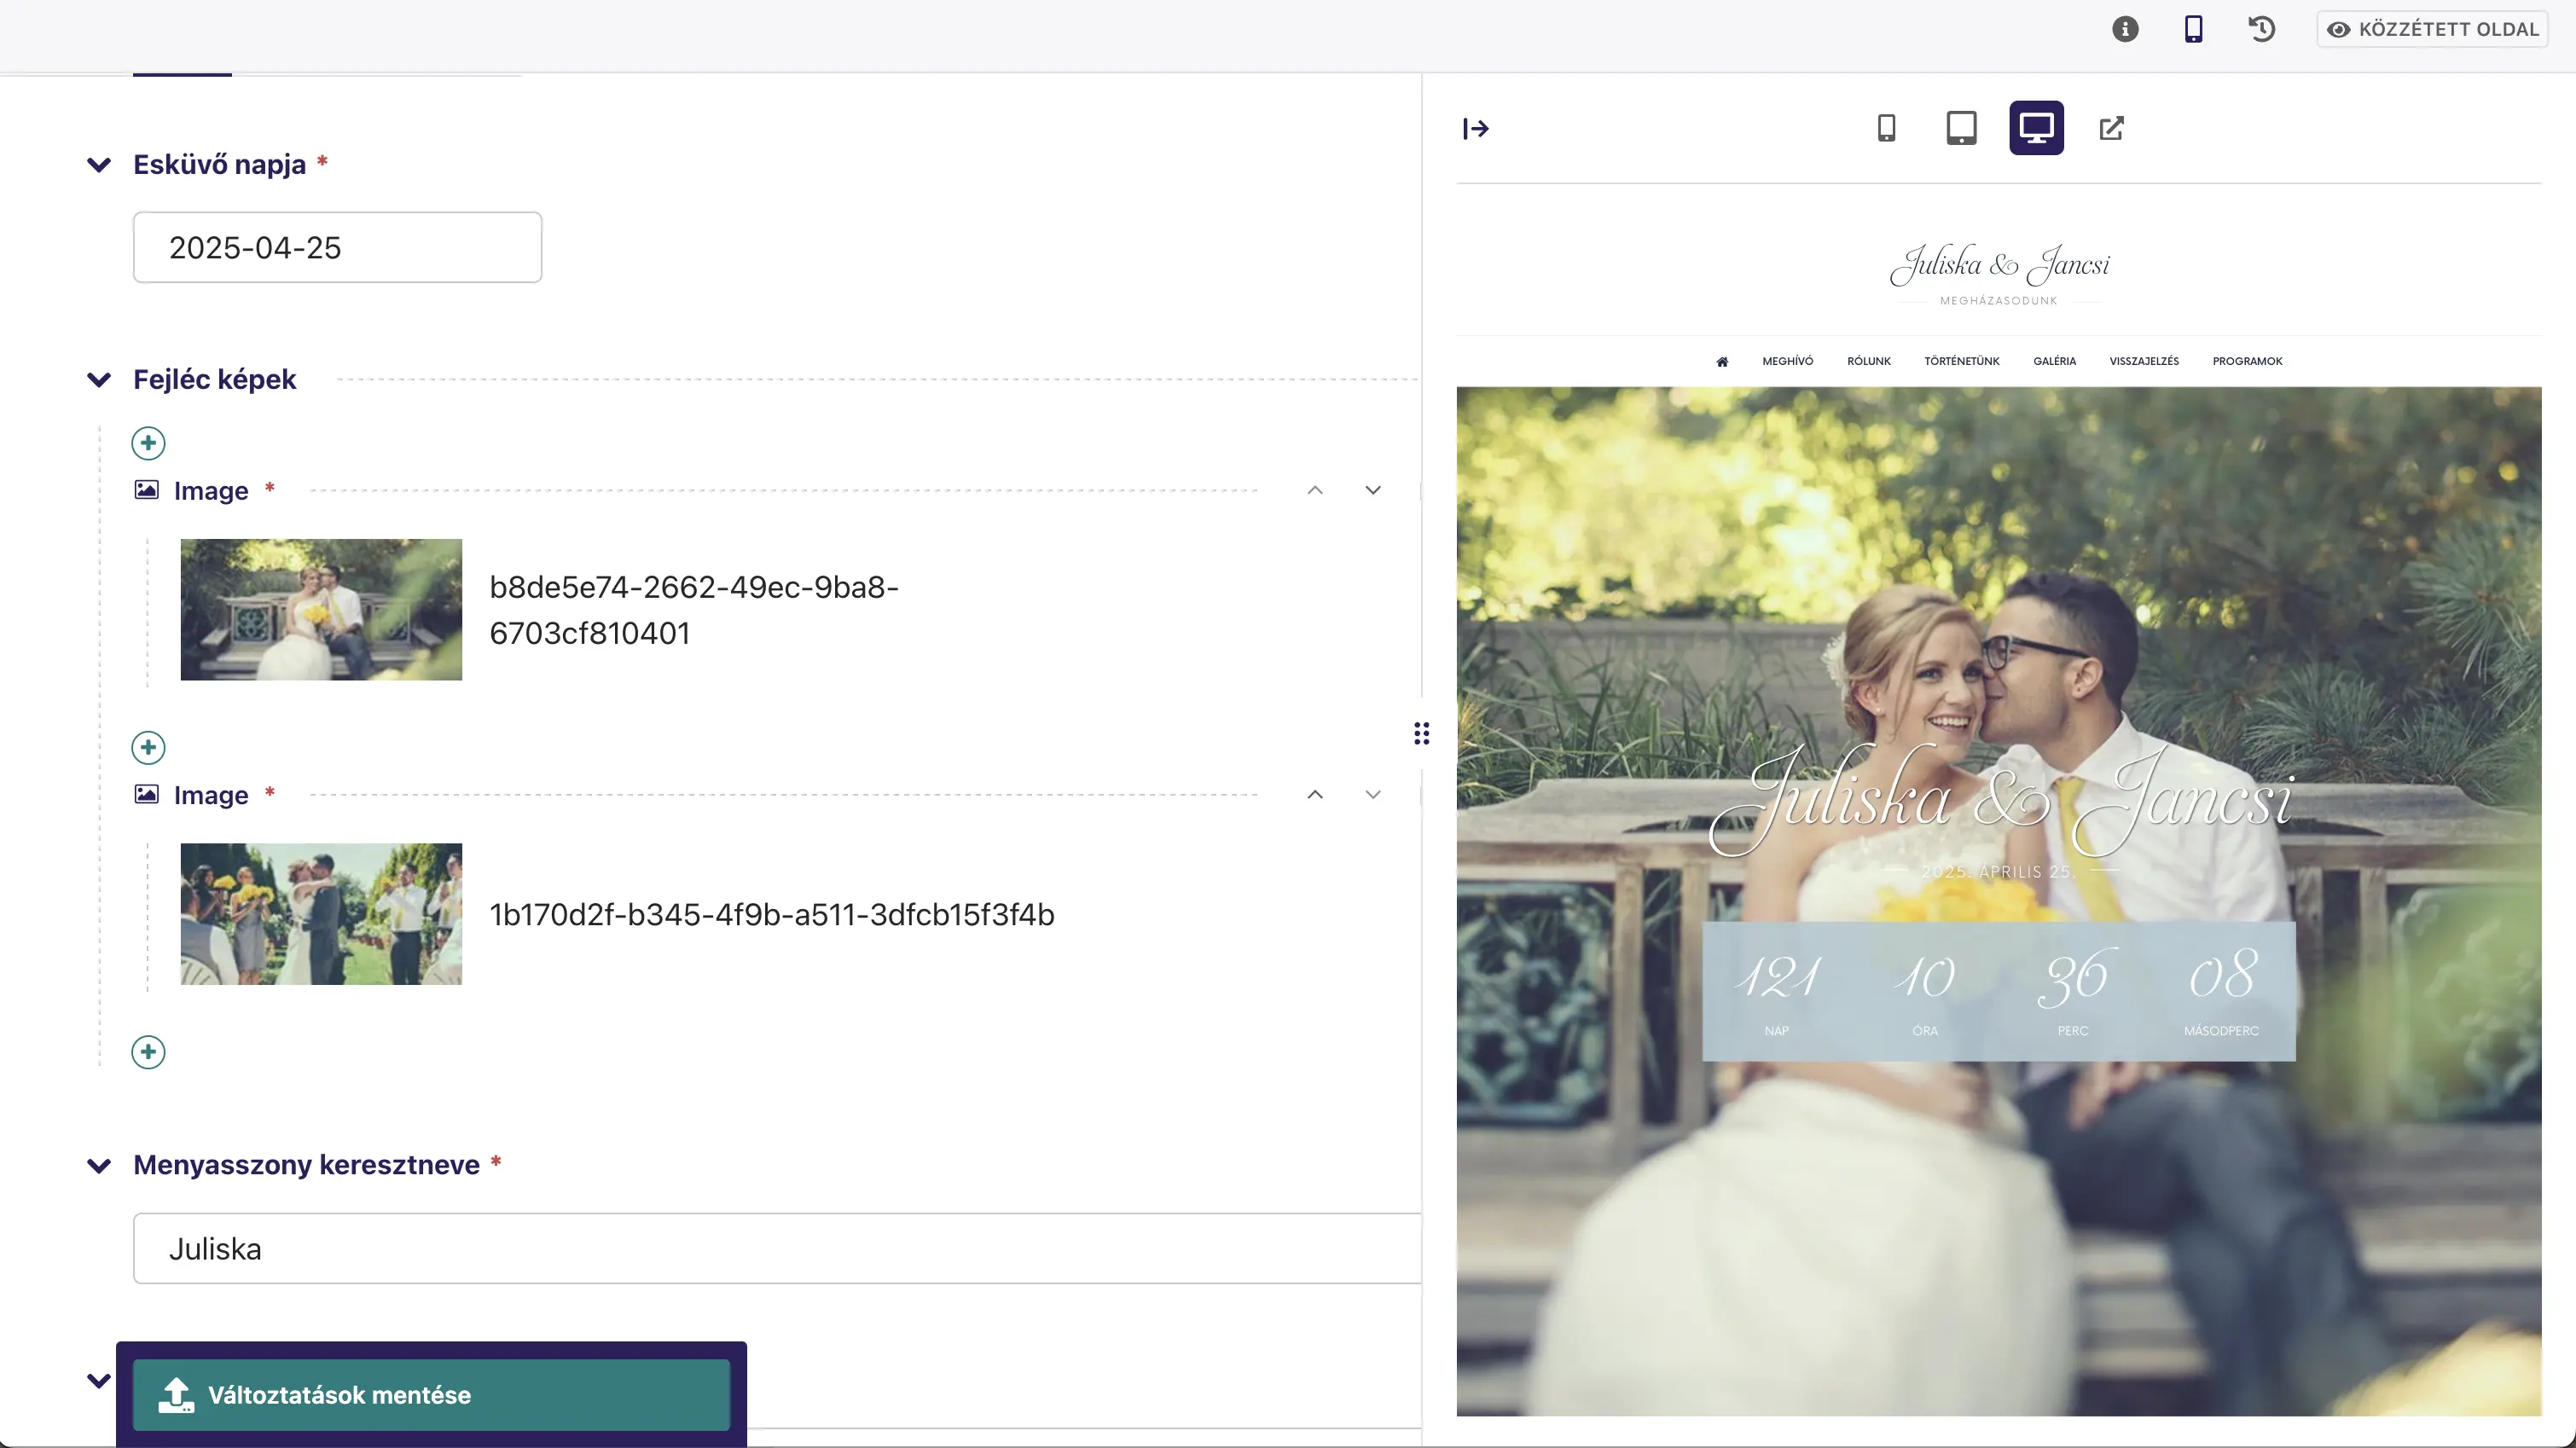The width and height of the screenshot is (2576, 1448).
Task: Click the MEGHÁZASODUNK subtitle in preview
Action: (1999, 301)
